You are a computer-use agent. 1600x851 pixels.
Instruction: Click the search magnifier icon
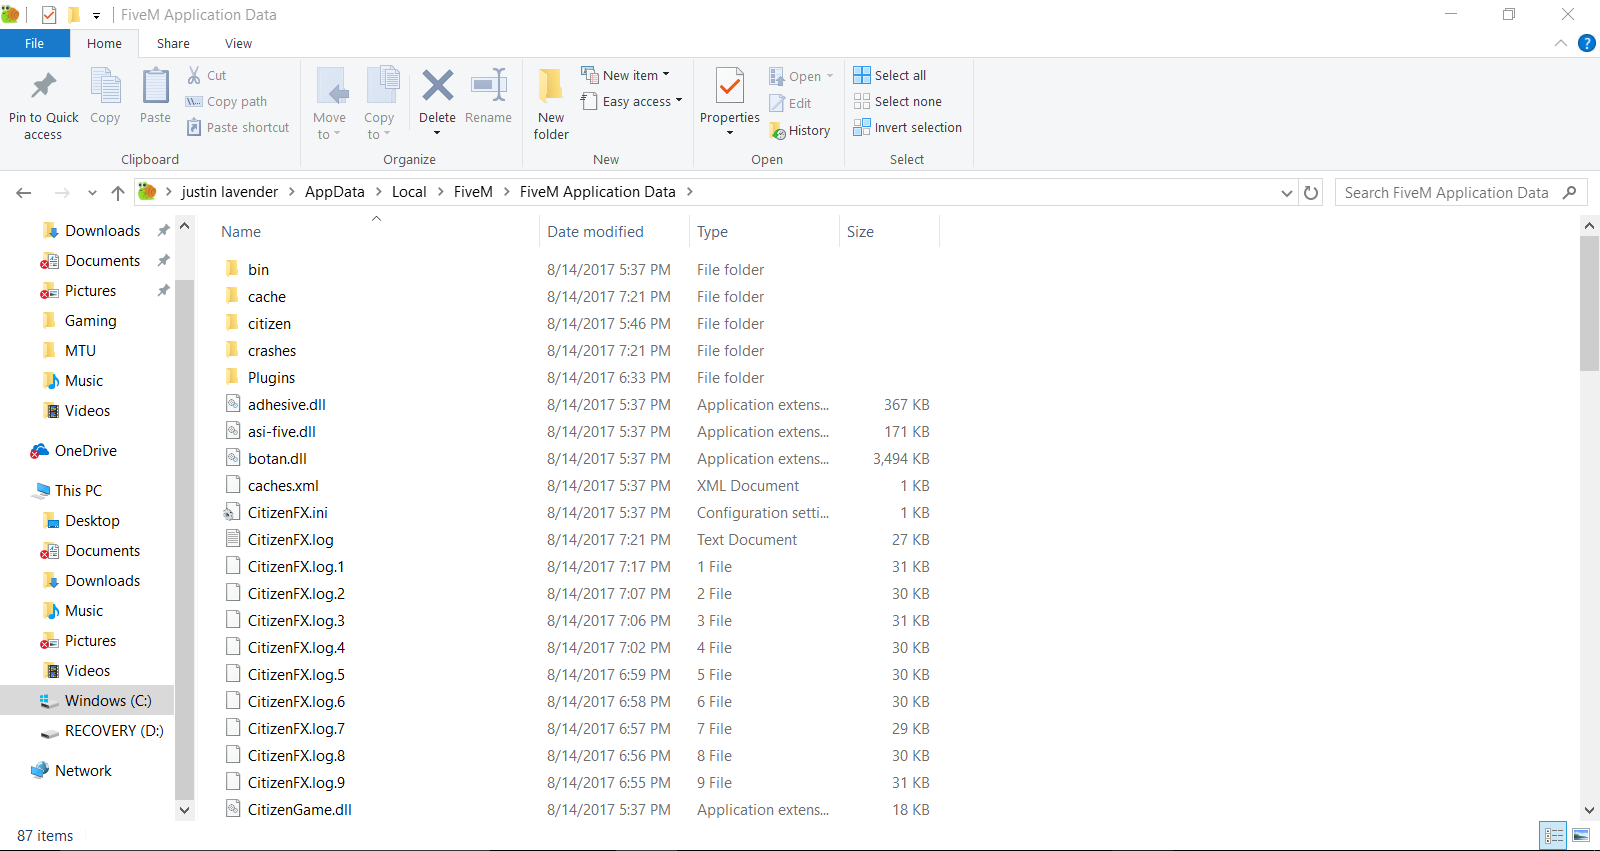1569,192
